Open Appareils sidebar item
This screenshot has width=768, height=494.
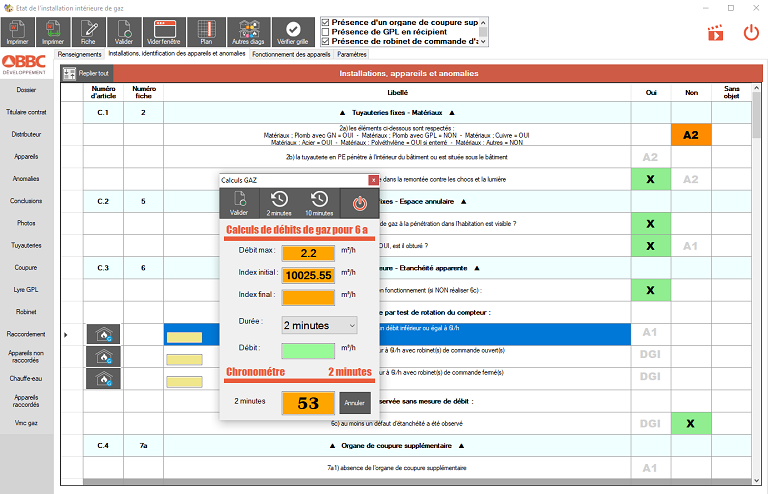26,157
